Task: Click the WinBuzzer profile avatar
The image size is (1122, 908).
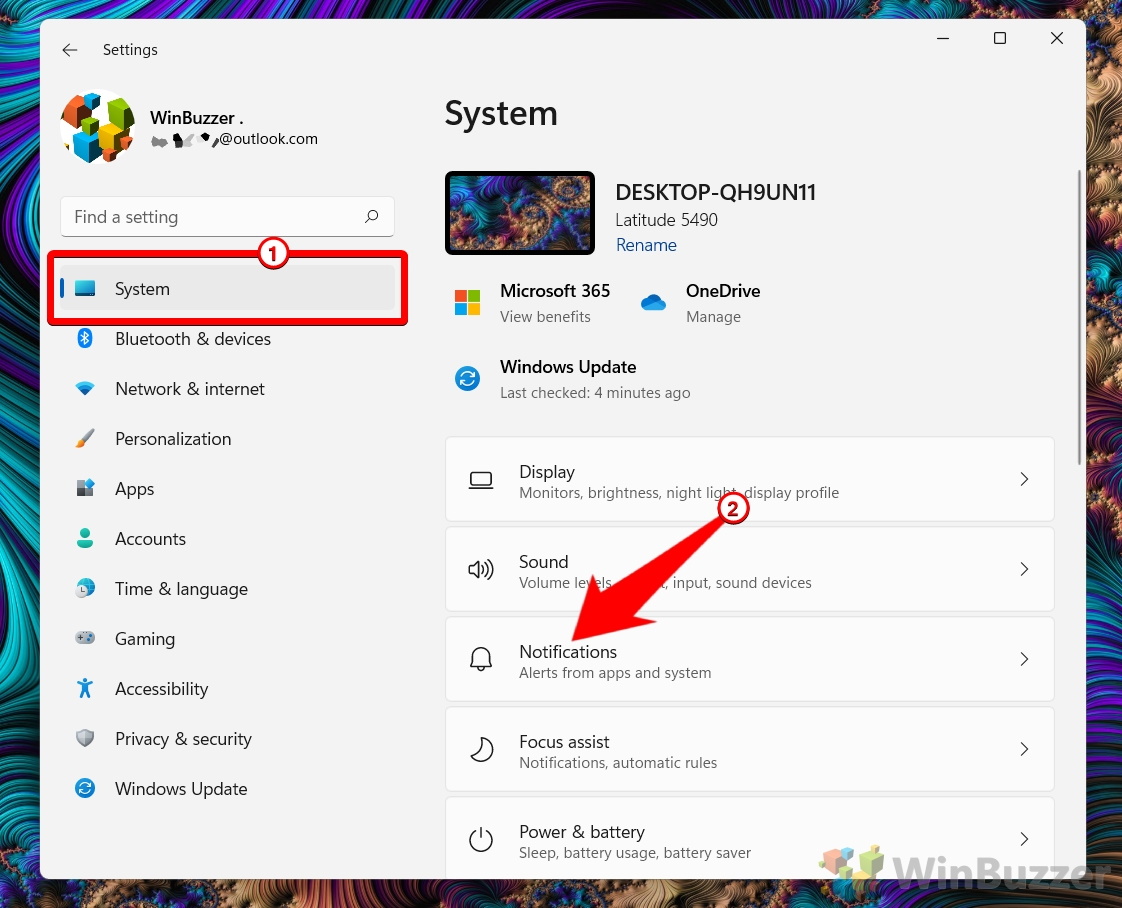Action: pyautogui.click(x=98, y=127)
